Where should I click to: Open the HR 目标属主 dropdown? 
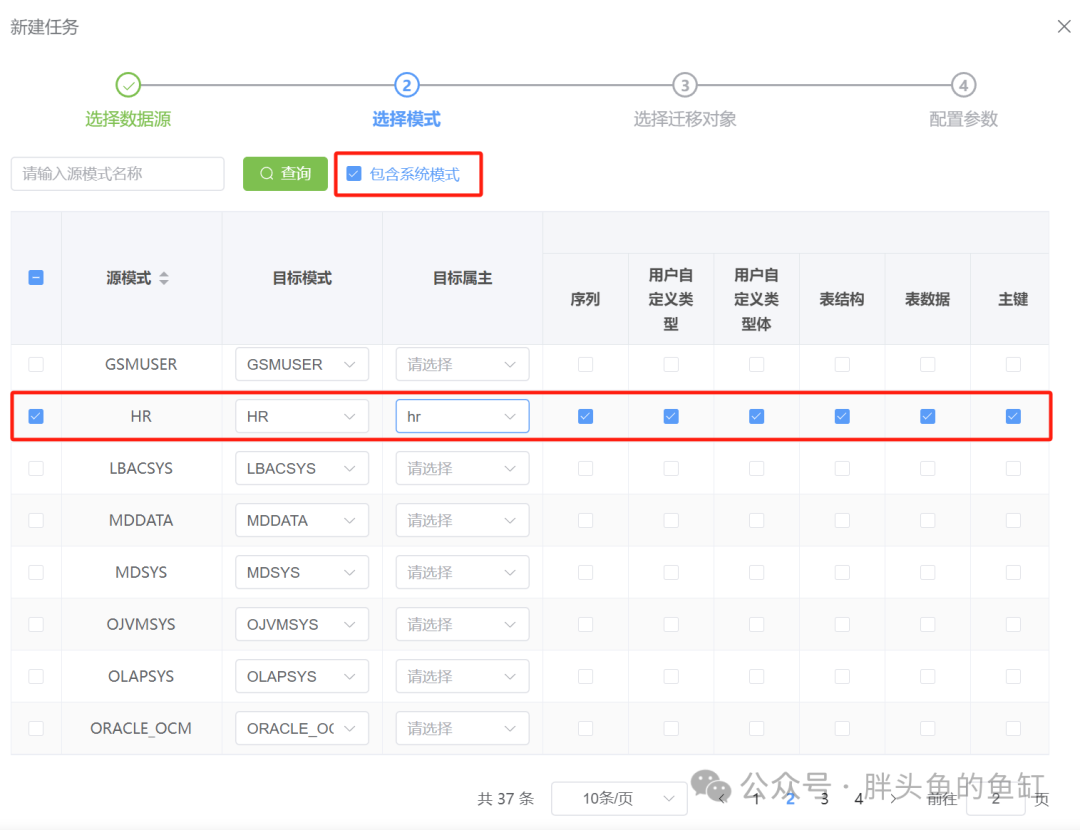[462, 416]
